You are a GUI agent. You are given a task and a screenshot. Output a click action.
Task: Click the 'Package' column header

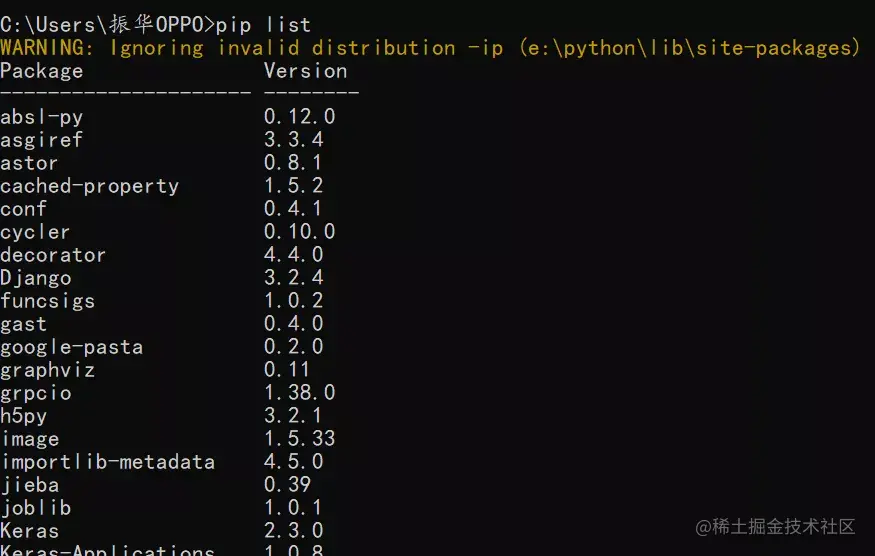click(x=42, y=71)
